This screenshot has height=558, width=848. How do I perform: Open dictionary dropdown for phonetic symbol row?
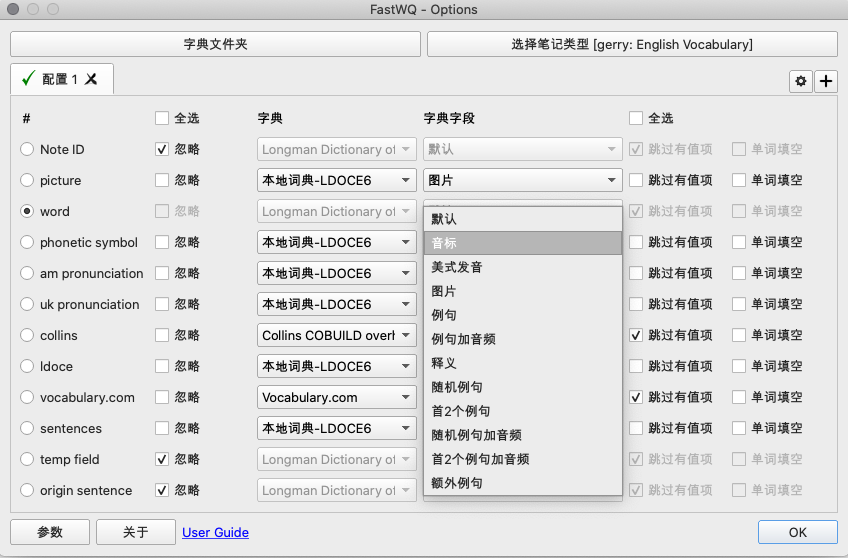pos(336,242)
